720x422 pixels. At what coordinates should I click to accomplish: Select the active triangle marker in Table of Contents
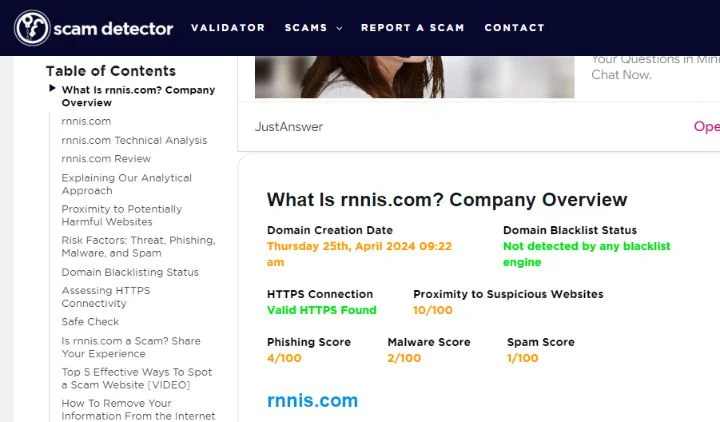[x=52, y=88]
